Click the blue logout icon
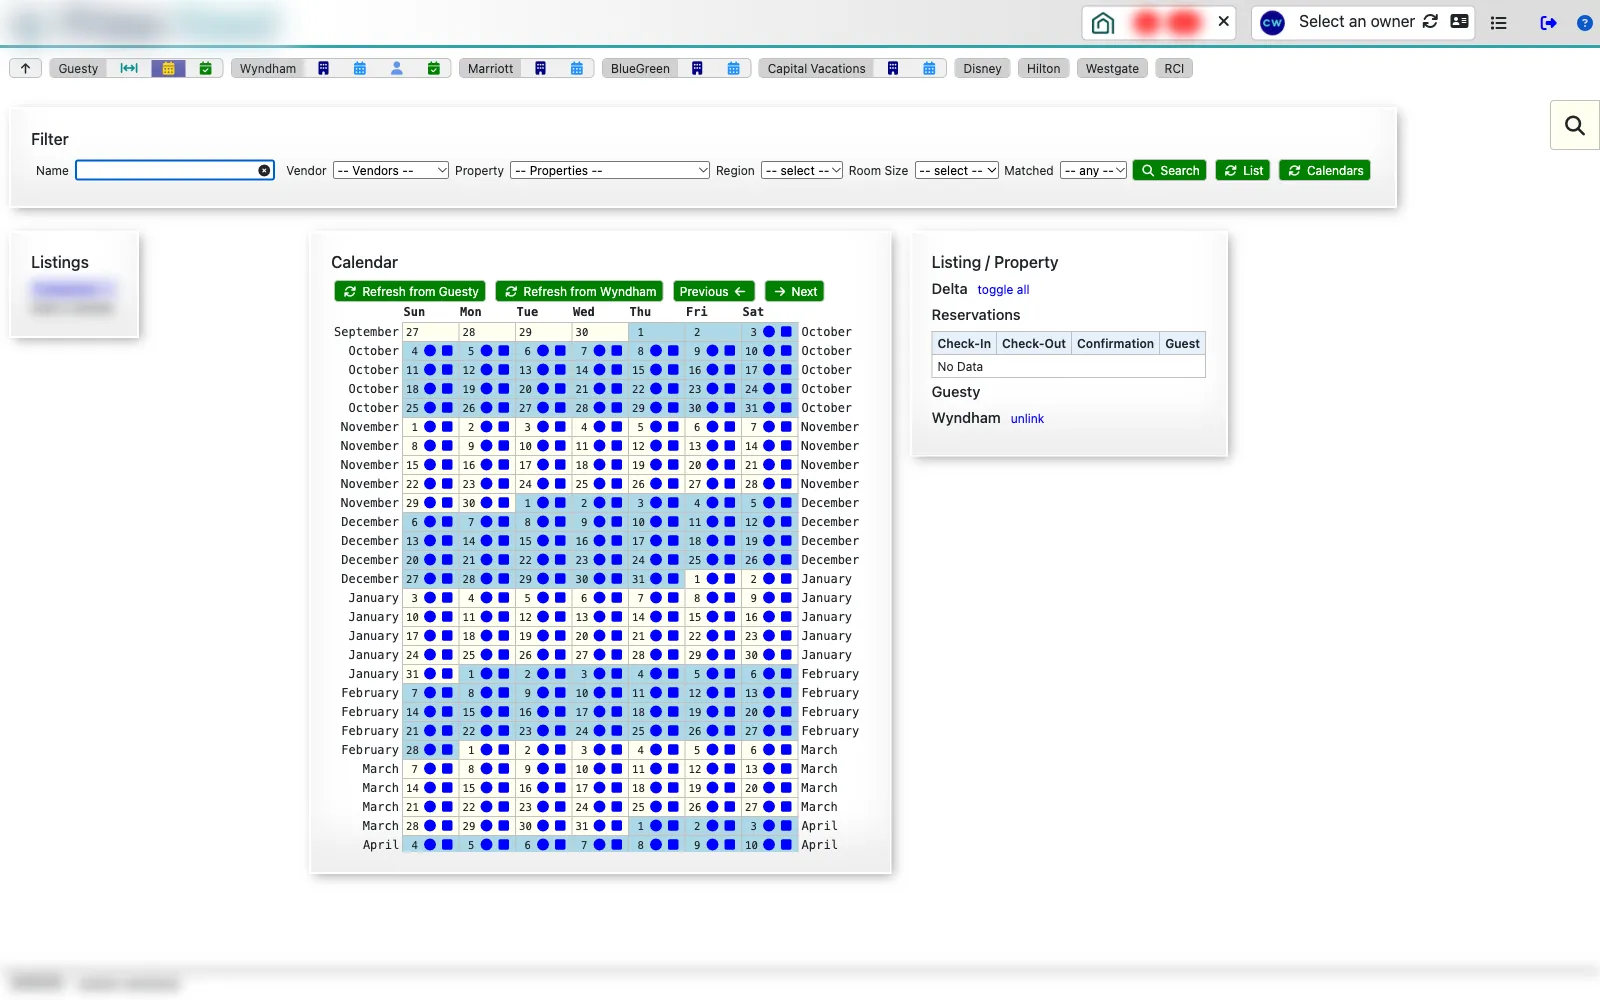Viewport: 1600px width, 1000px height. [x=1548, y=22]
